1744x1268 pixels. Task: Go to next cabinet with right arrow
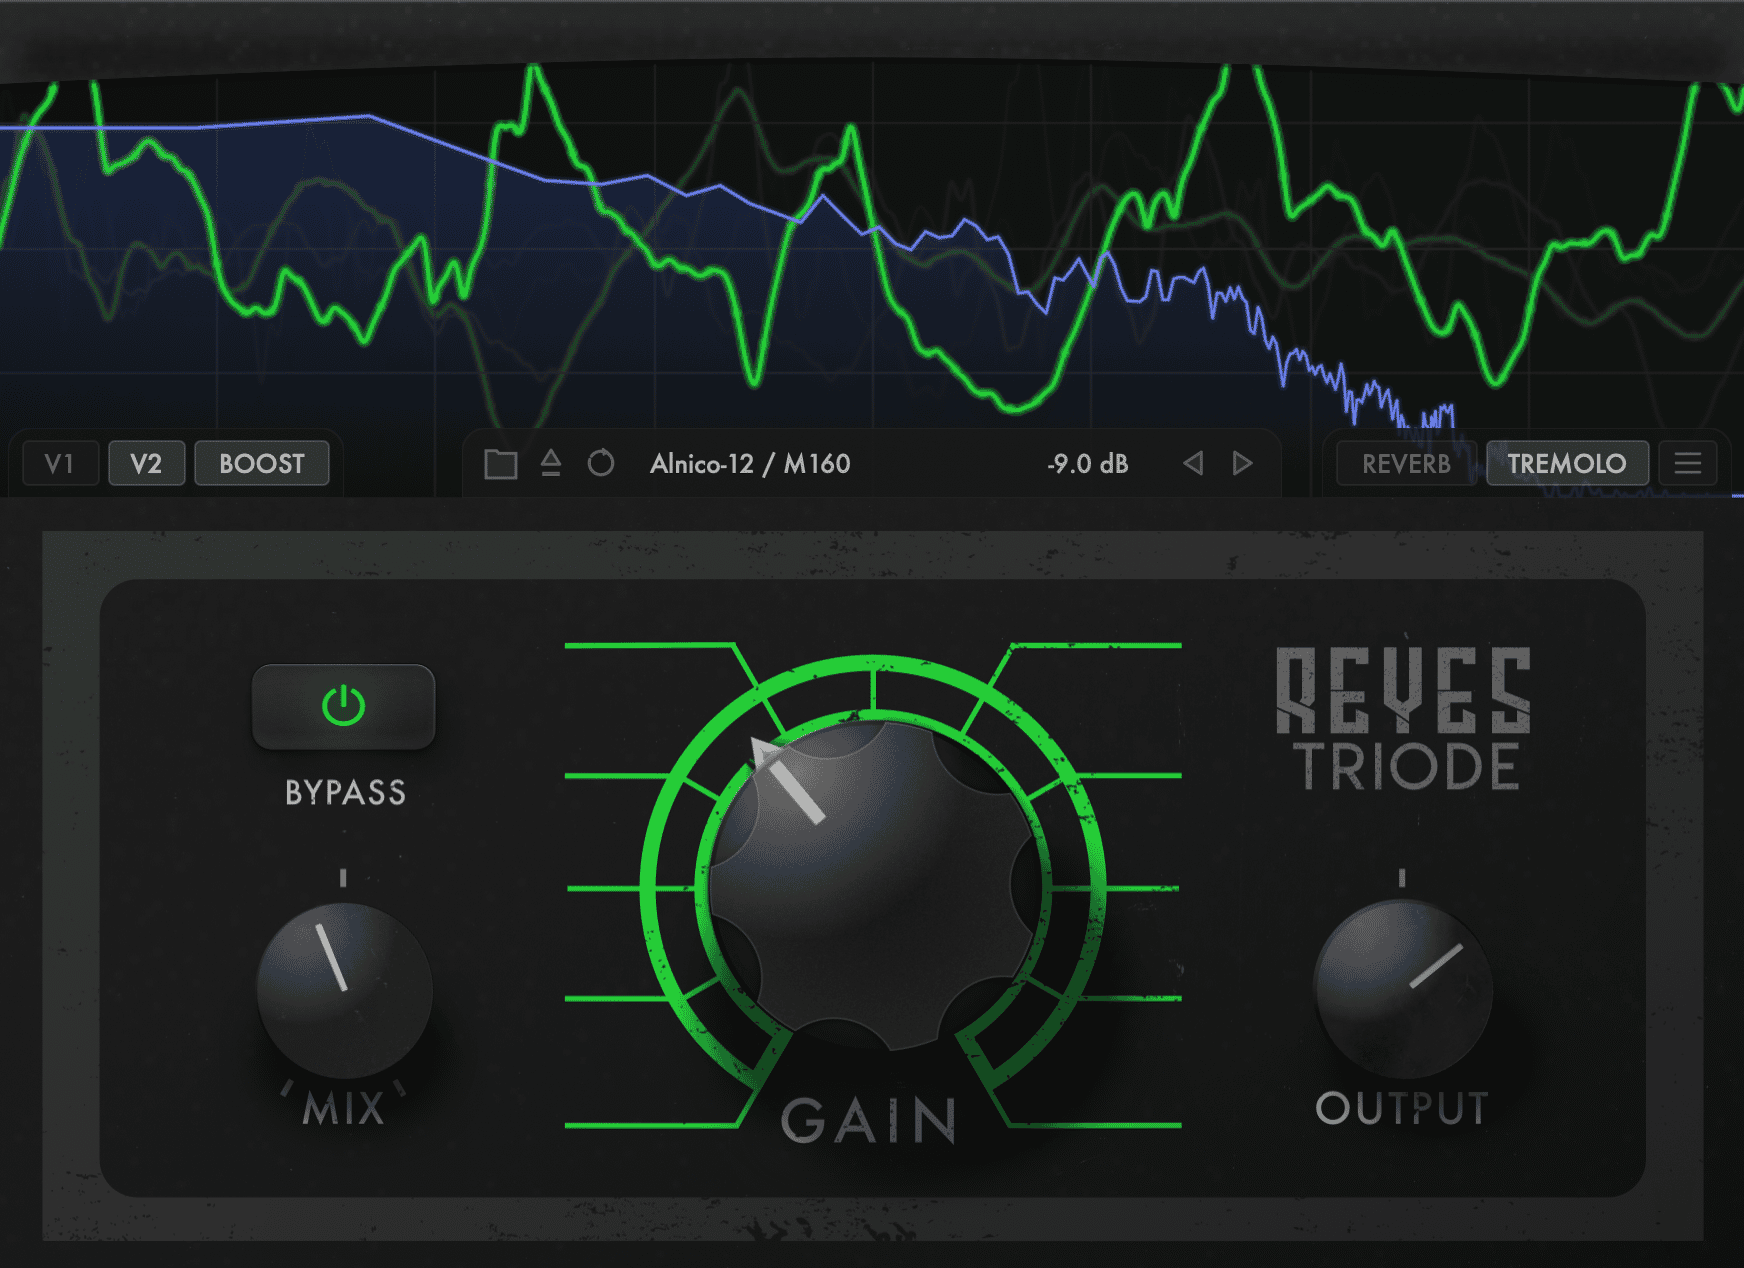(x=1242, y=463)
